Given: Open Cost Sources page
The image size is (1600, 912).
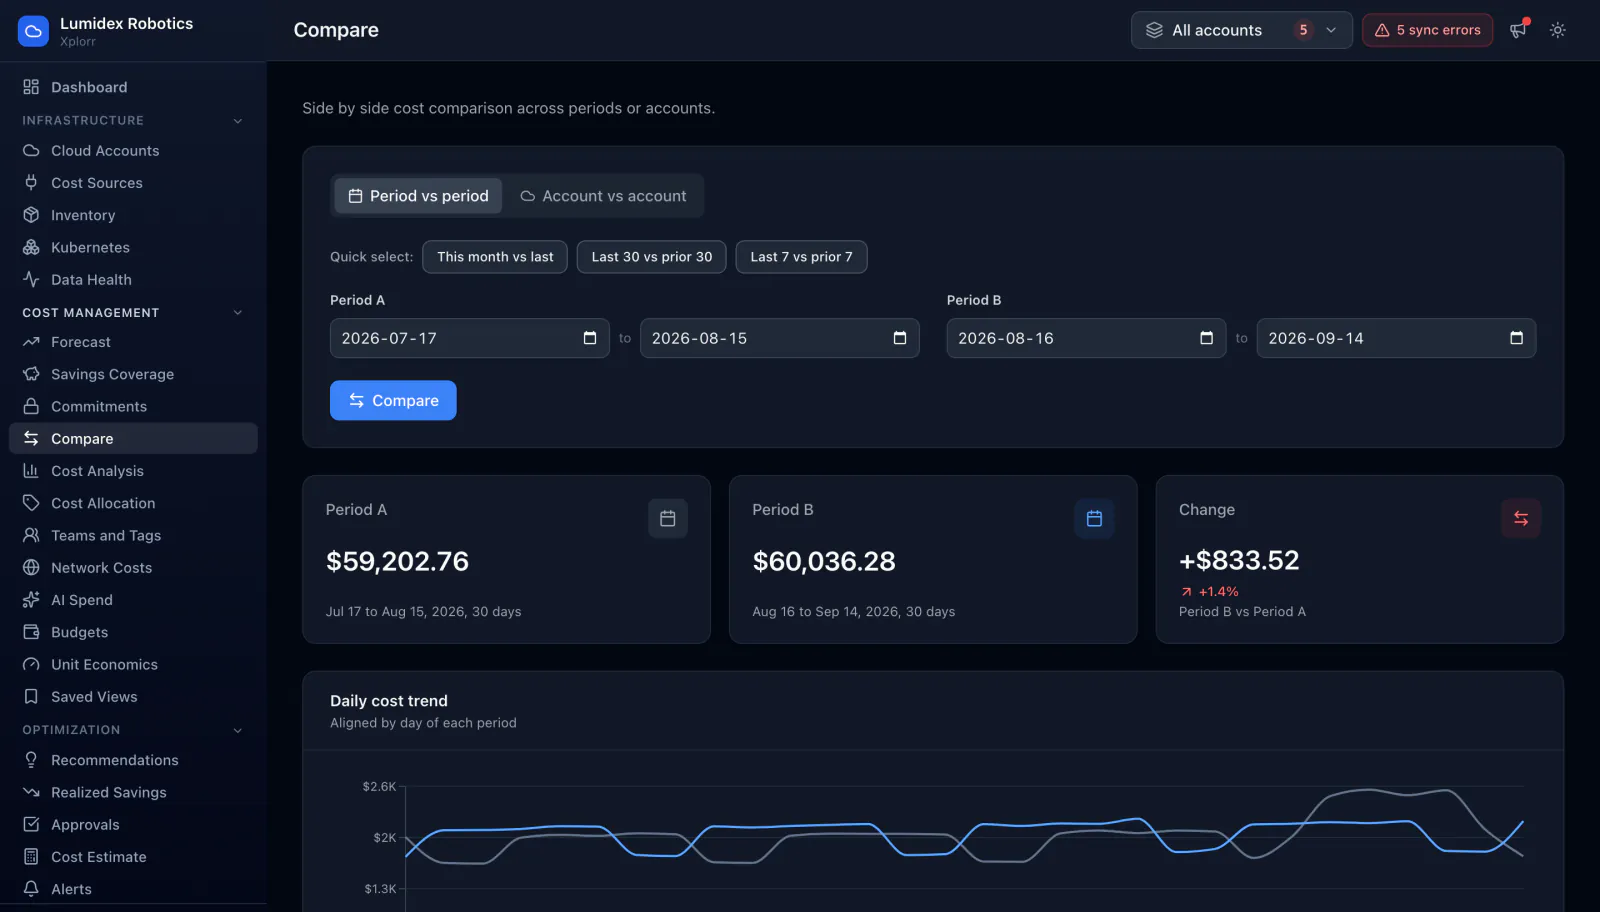Looking at the screenshot, I should 133,183.
